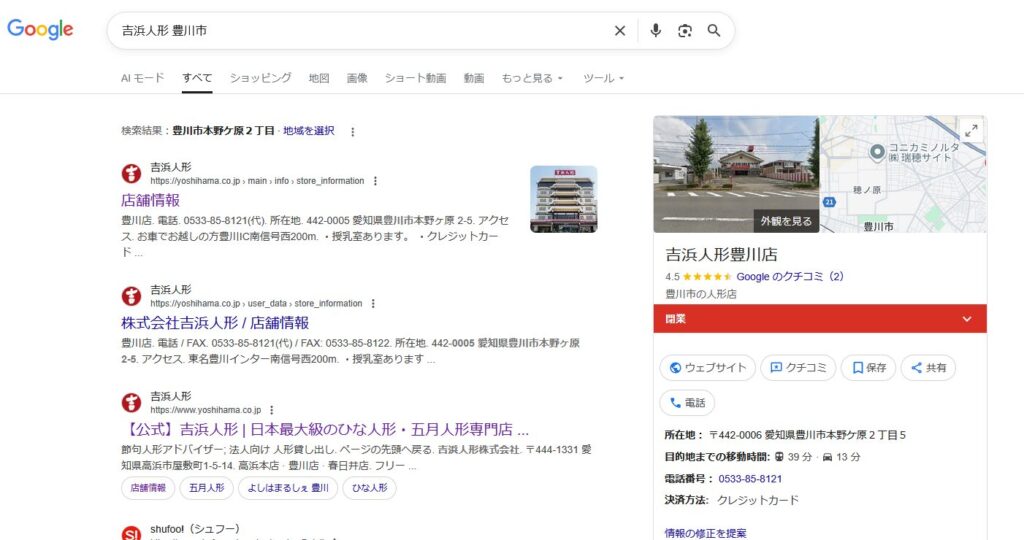
Task: Expand the 閉業 hours banner
Action: point(966,319)
